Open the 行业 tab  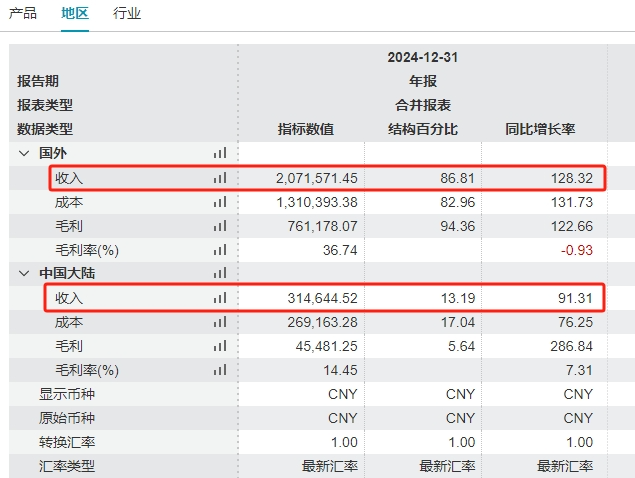point(127,13)
